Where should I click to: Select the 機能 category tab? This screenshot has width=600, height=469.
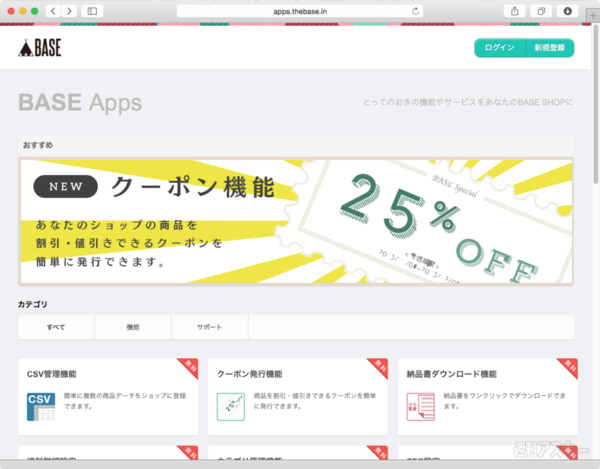point(133,327)
